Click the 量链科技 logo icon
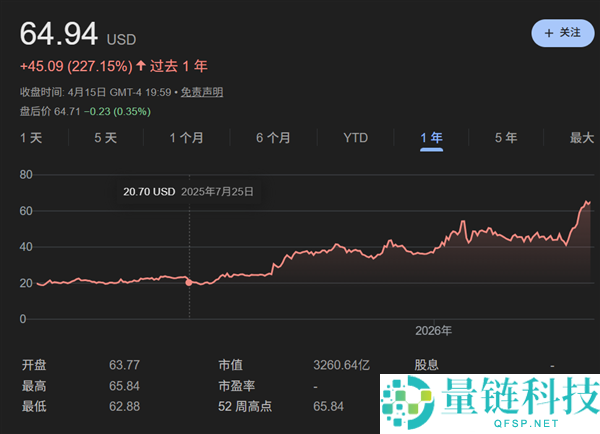600x434 pixels. pyautogui.click(x=408, y=402)
